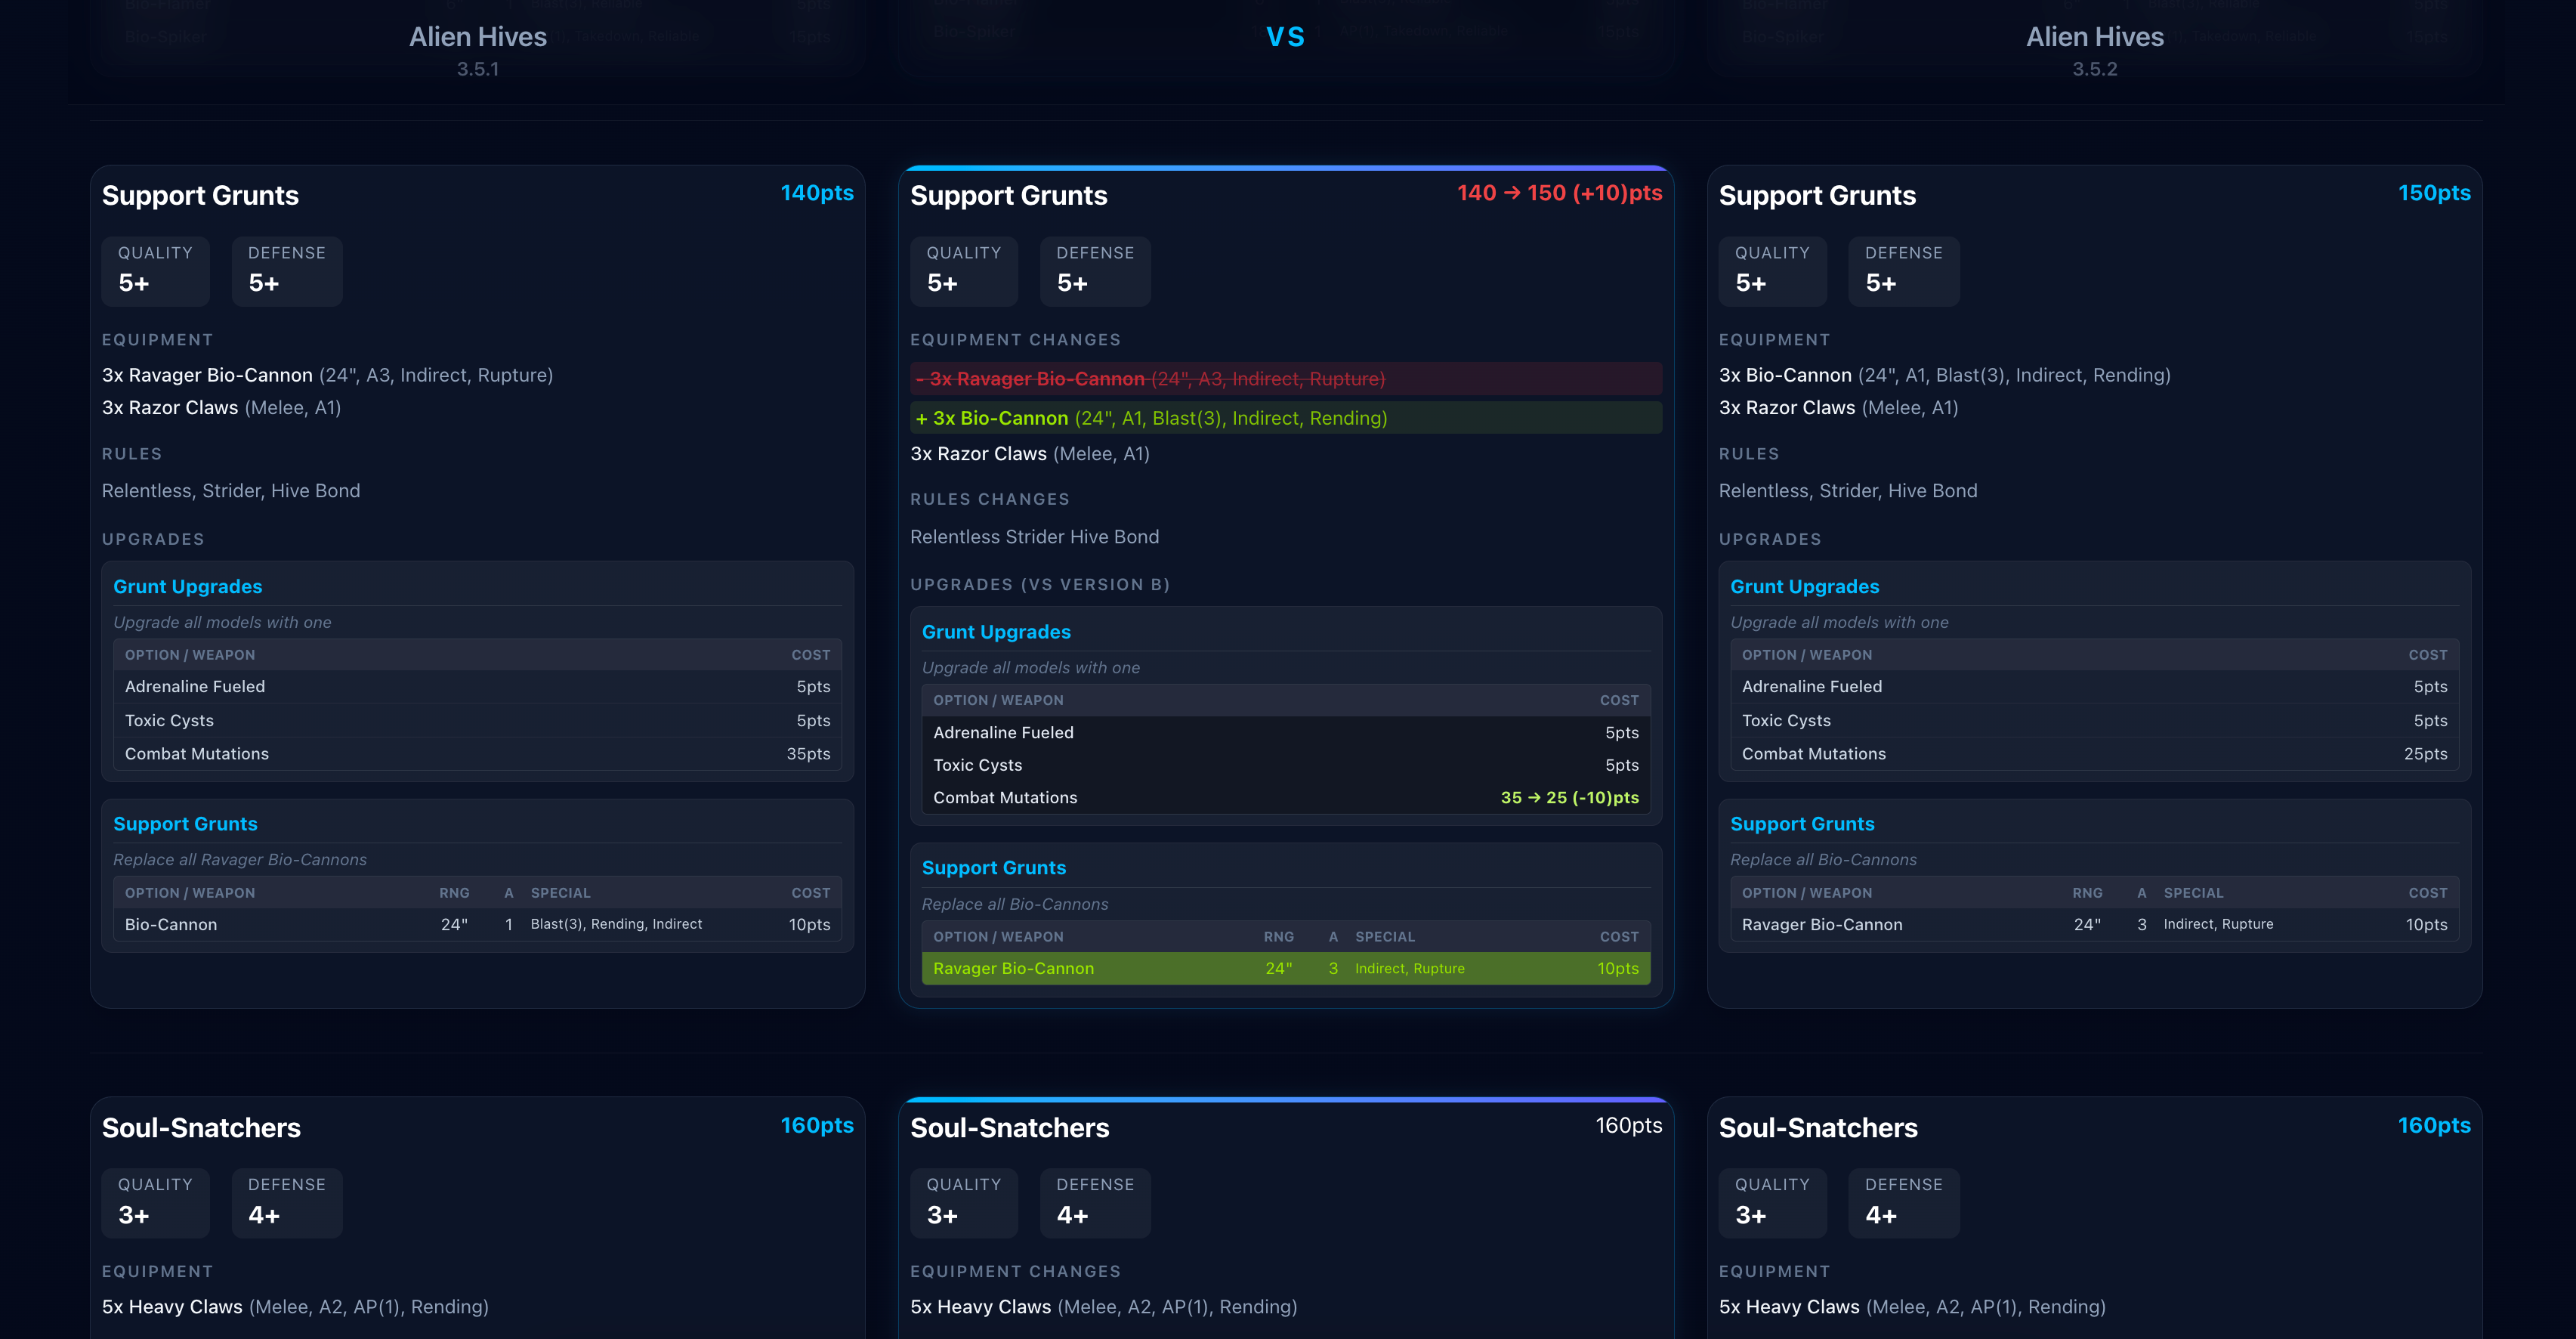Click the 140pts cost on Support Grunts
Viewport: 2576px width, 1339px height.
tap(817, 193)
